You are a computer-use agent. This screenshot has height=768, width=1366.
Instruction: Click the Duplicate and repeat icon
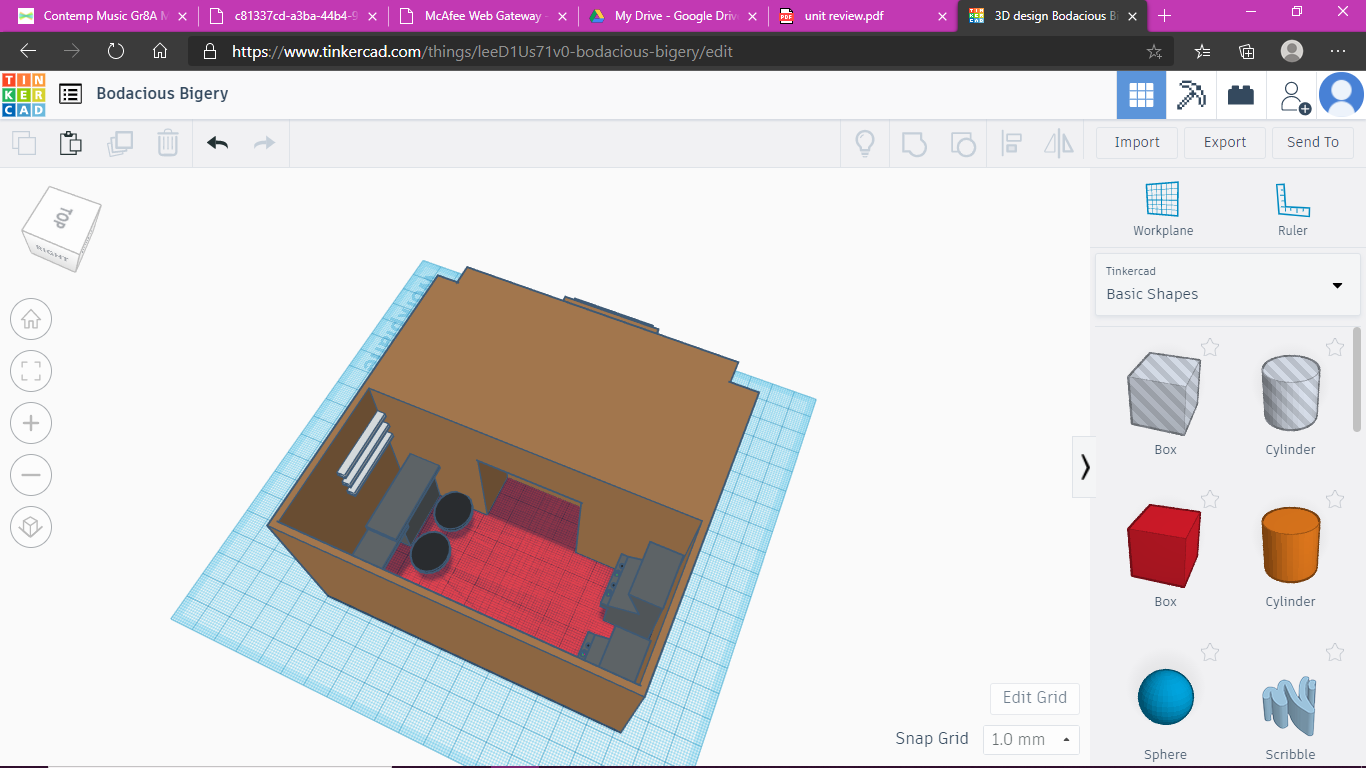tap(120, 143)
